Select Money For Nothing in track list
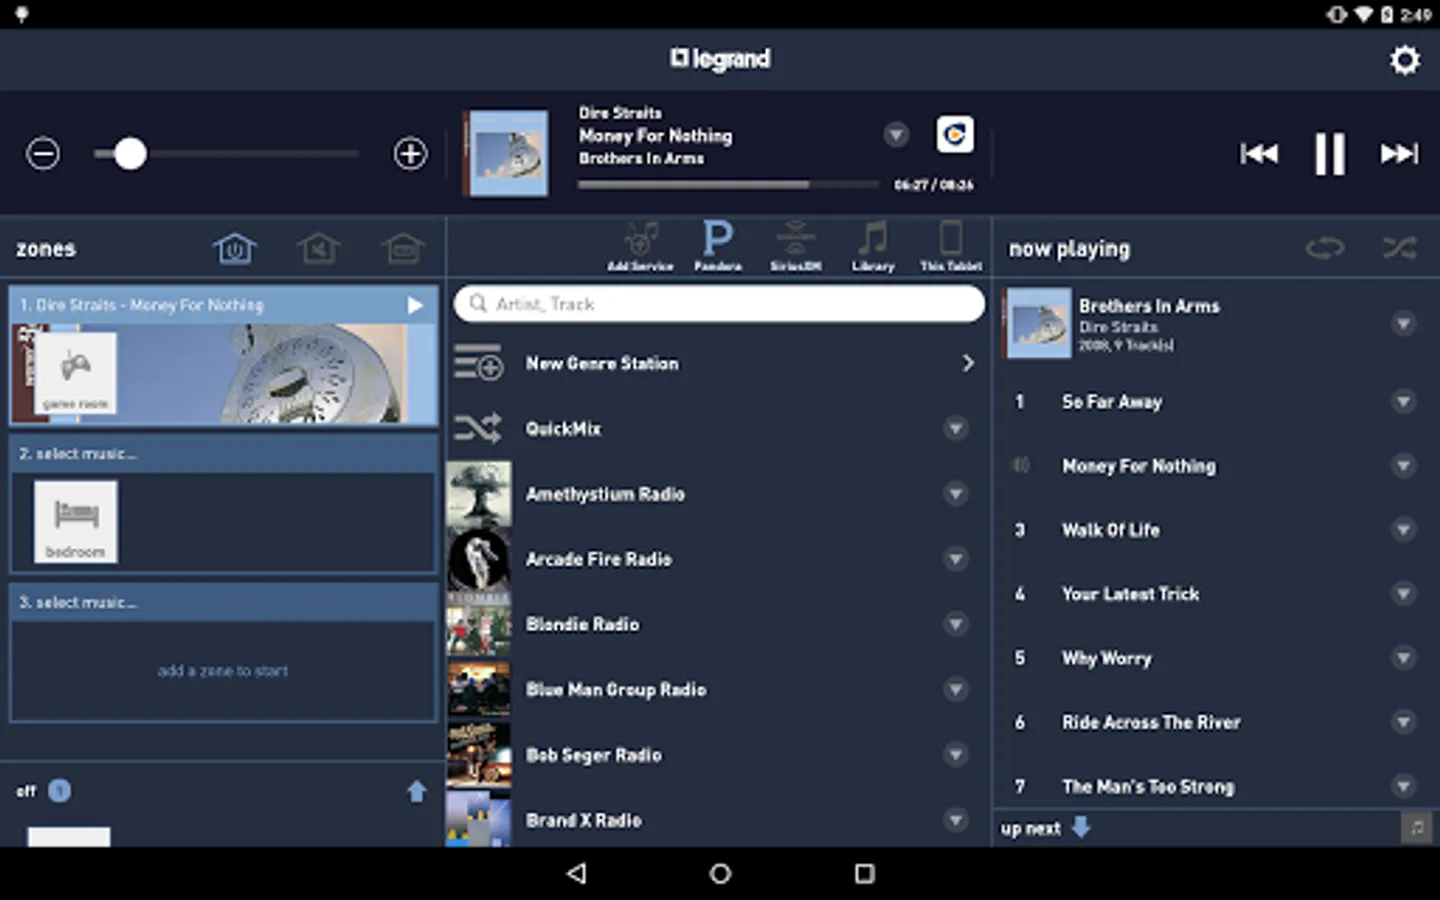Screen dimensions: 1440x900 coord(1139,466)
